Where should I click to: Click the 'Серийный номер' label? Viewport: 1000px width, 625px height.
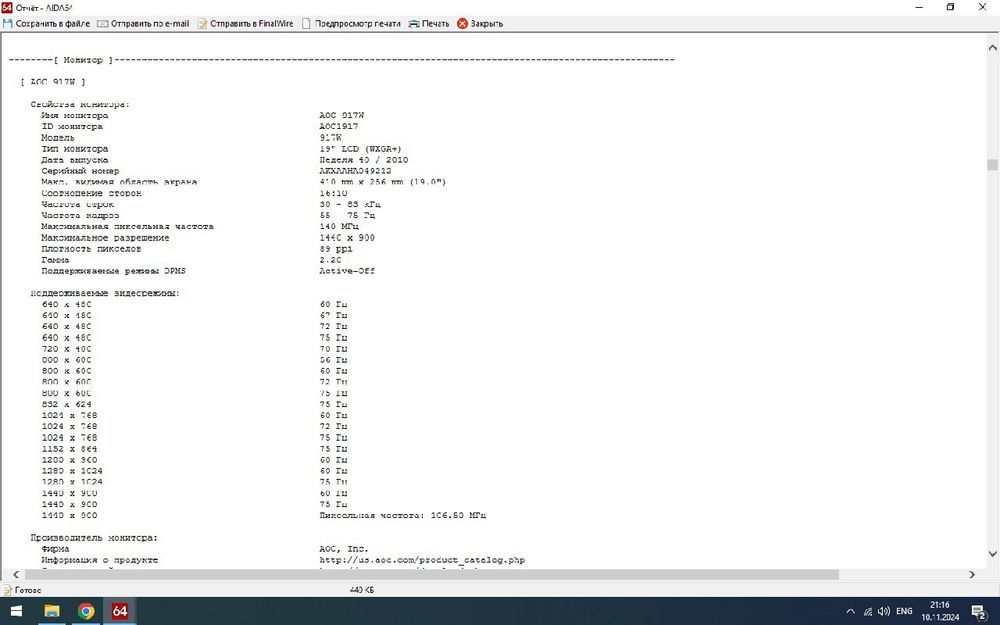point(80,171)
